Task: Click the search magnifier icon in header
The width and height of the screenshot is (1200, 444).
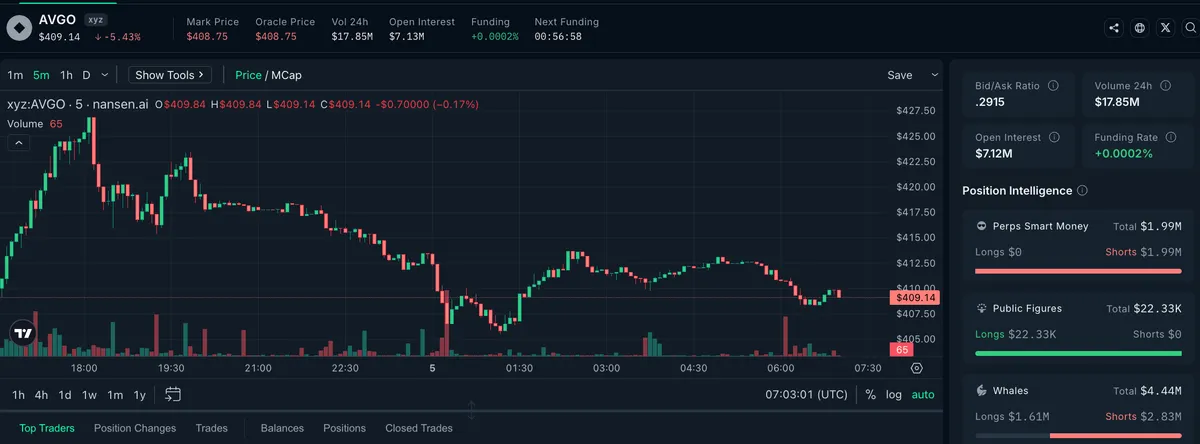Action: pos(1189,29)
